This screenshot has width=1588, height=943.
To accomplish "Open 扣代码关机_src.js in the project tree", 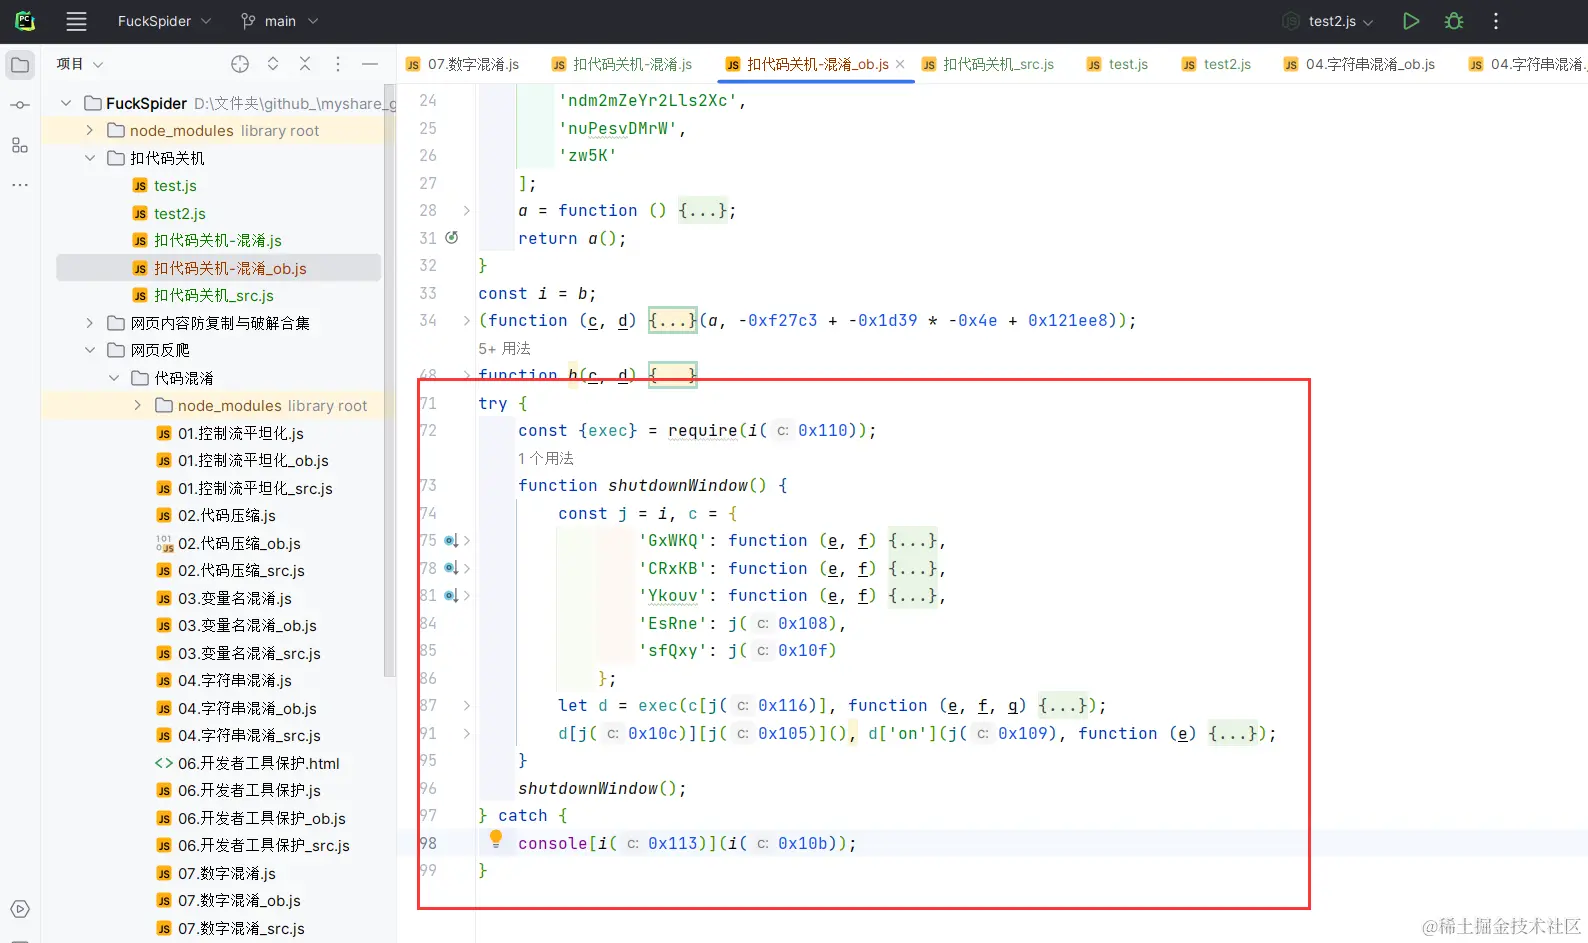I will point(214,296).
